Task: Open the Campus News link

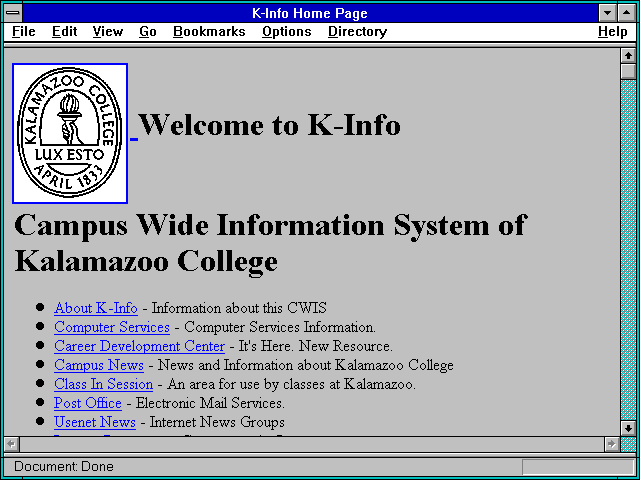Action: [99, 365]
